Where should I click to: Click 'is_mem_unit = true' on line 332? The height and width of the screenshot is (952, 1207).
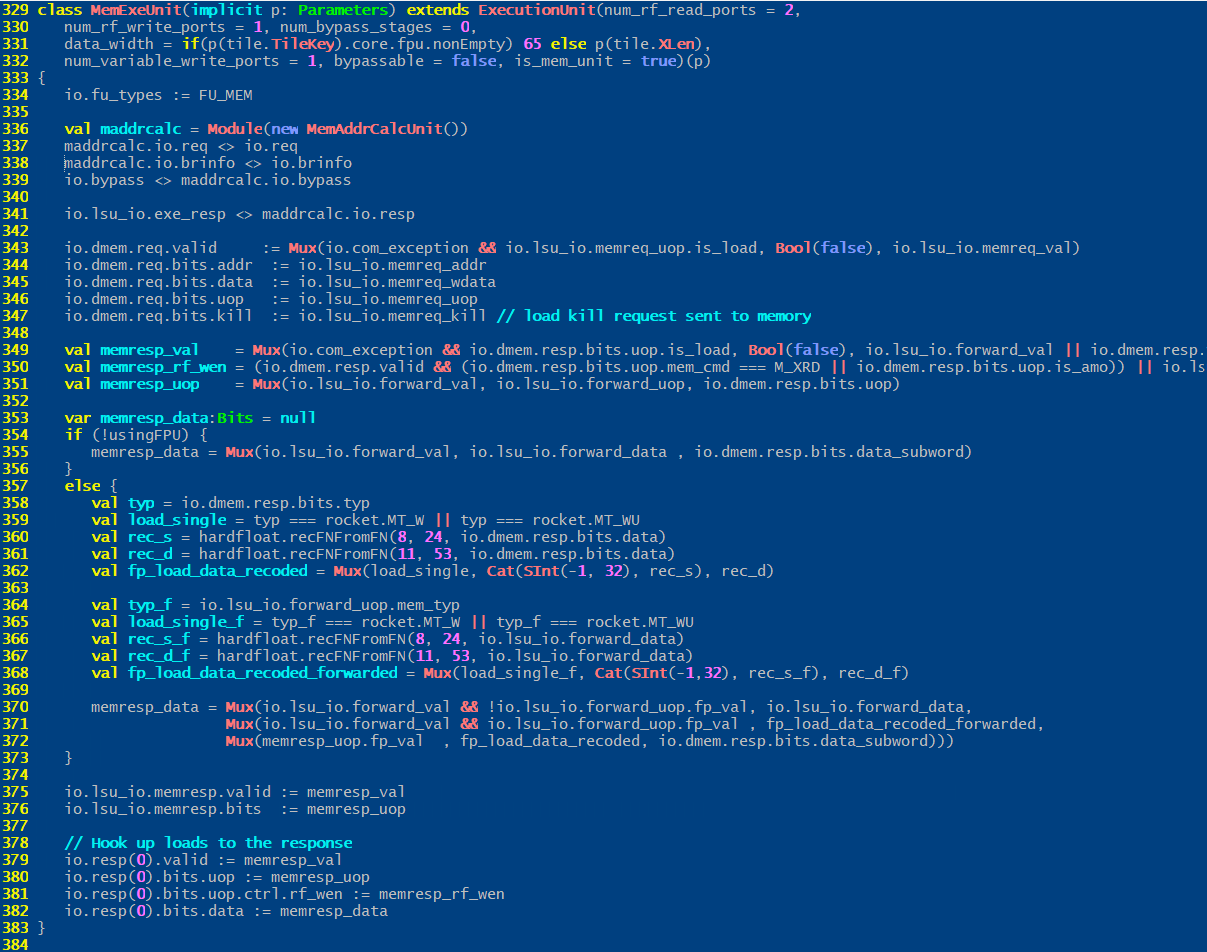pos(595,61)
